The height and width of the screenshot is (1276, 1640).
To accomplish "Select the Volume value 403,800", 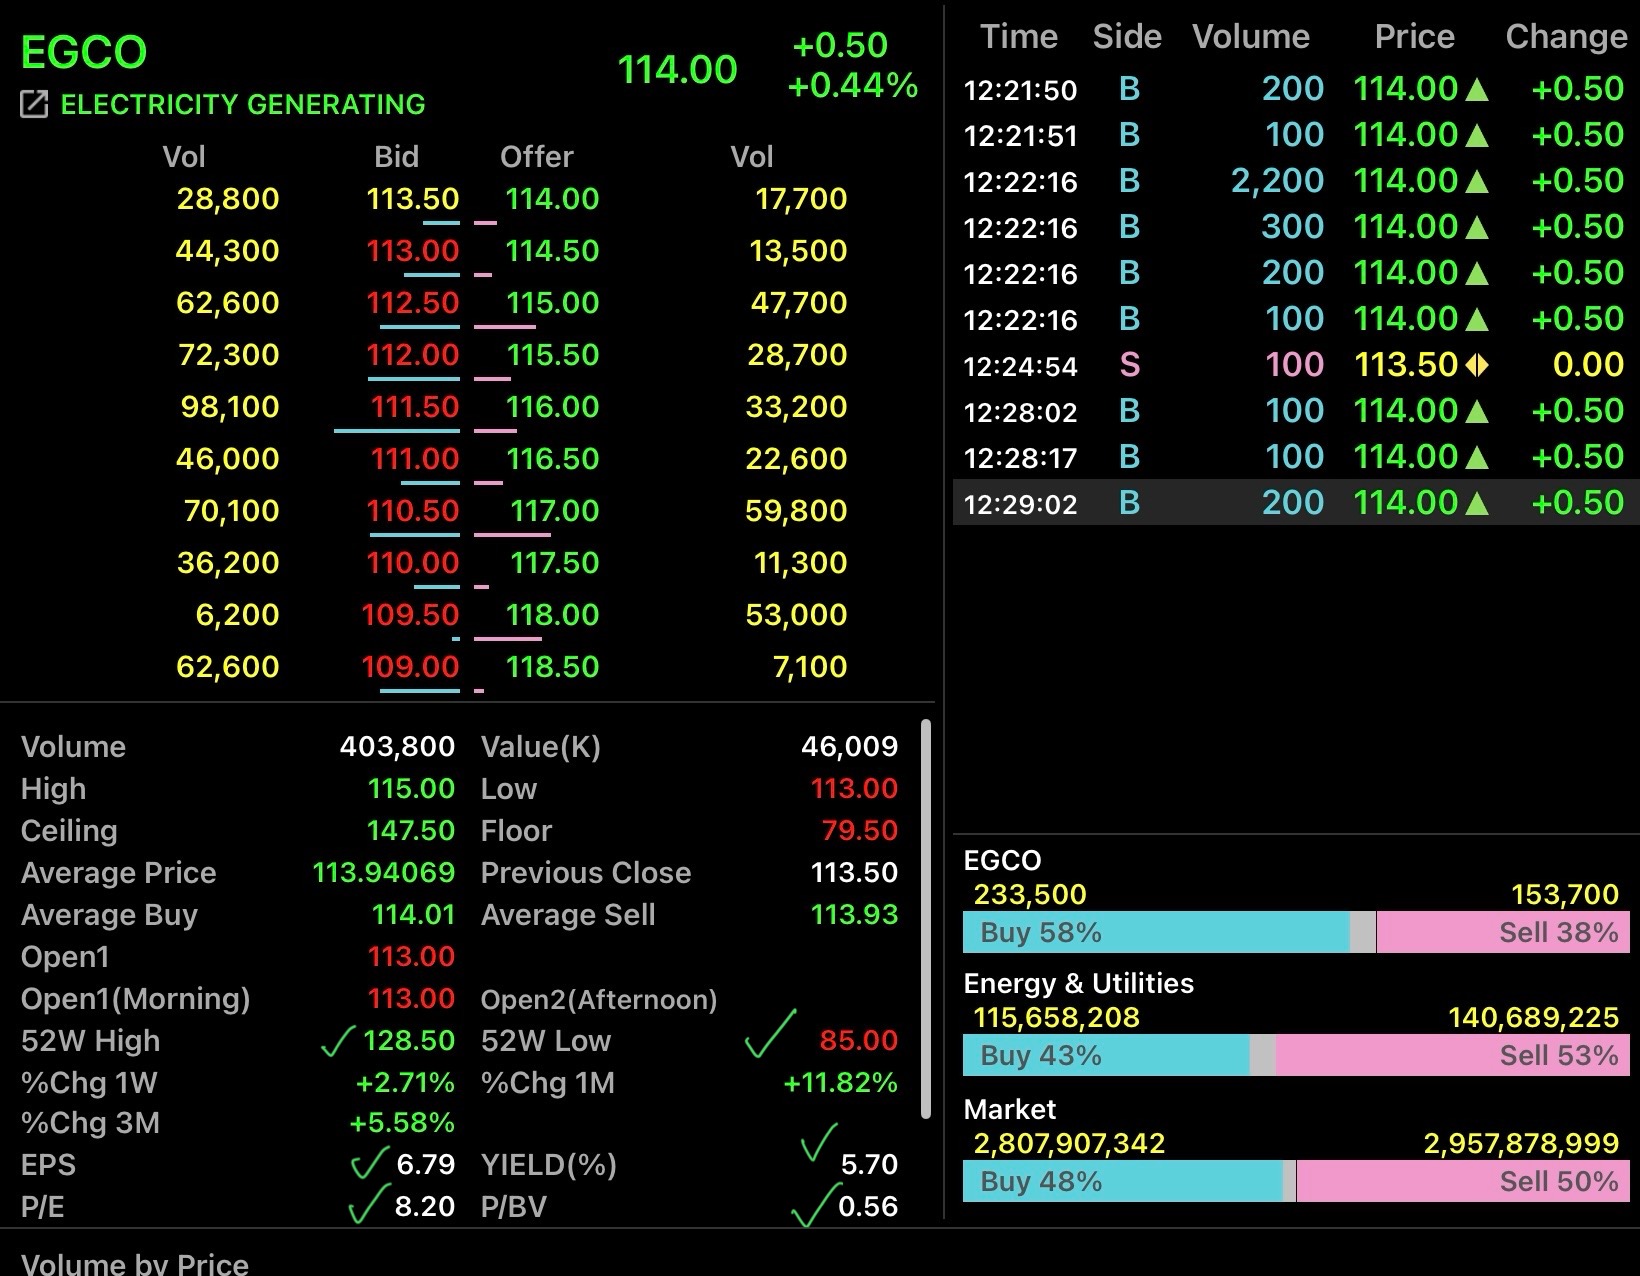I will [x=397, y=747].
